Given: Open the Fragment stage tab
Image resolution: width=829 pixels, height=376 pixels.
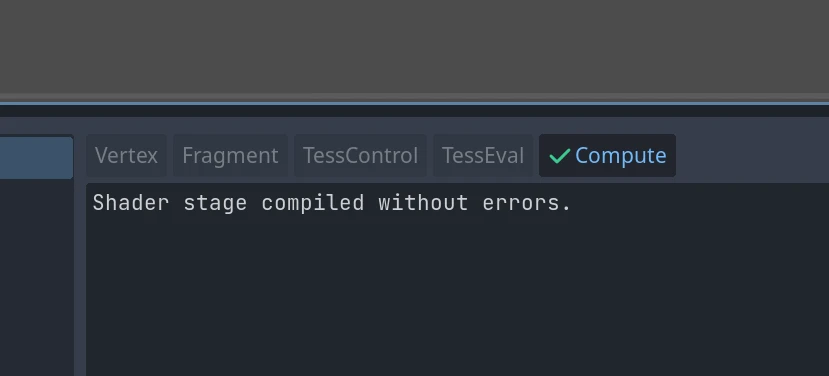Looking at the screenshot, I should pos(230,155).
